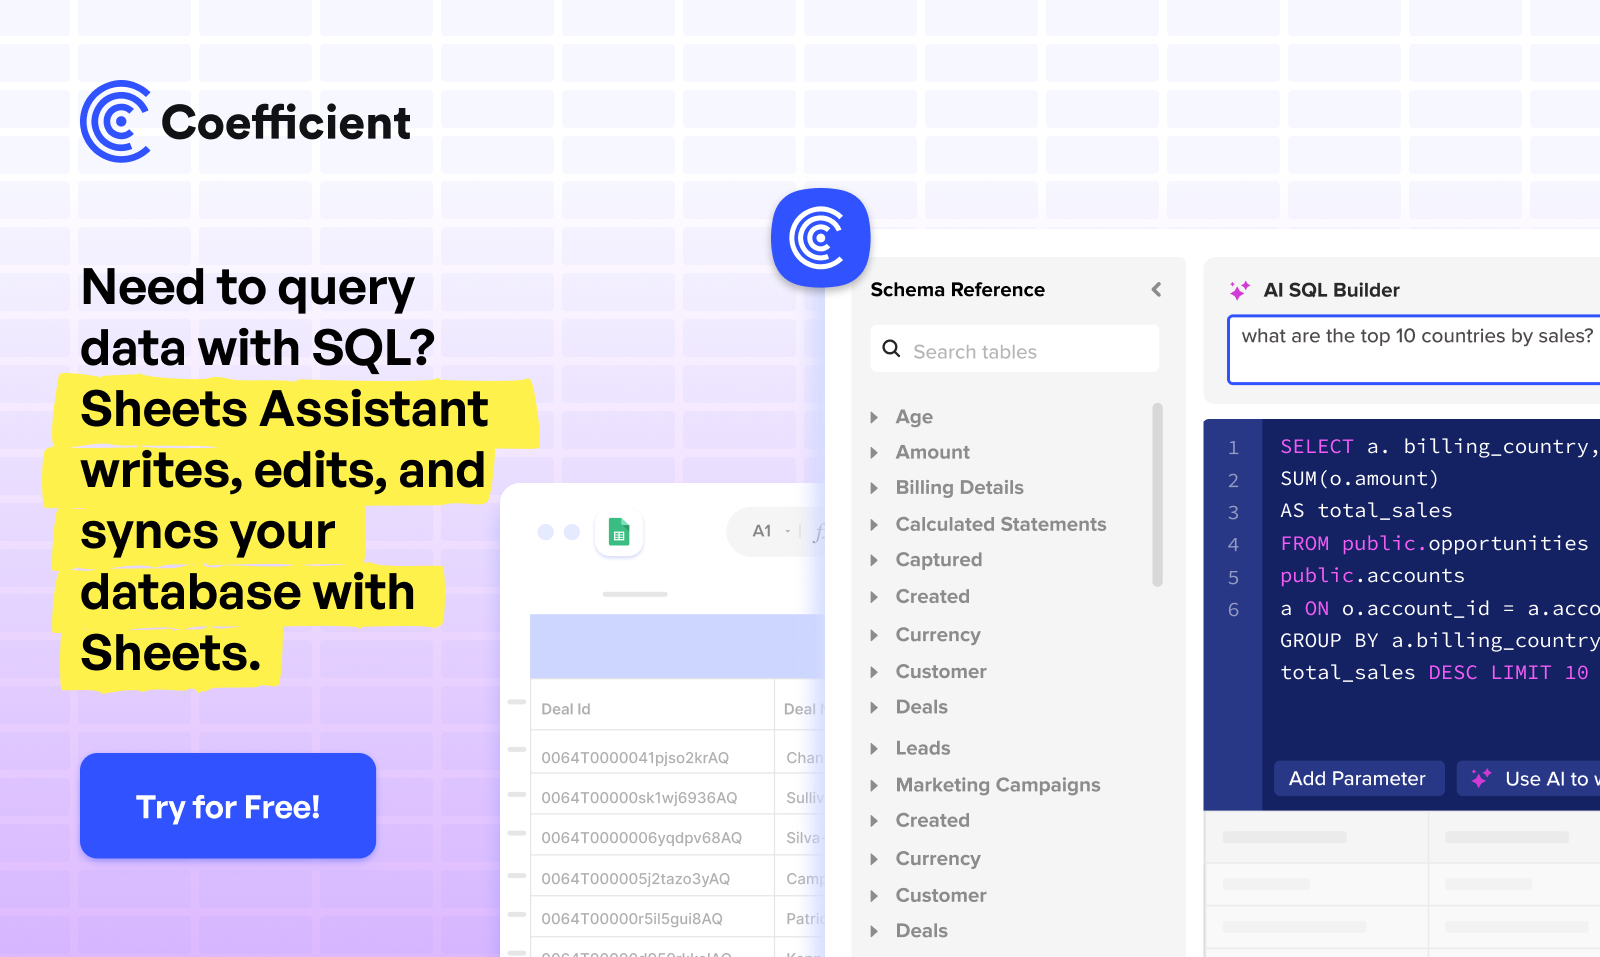Click the GROUP BY a.billing_country line
This screenshot has height=957, width=1600.
(1439, 640)
